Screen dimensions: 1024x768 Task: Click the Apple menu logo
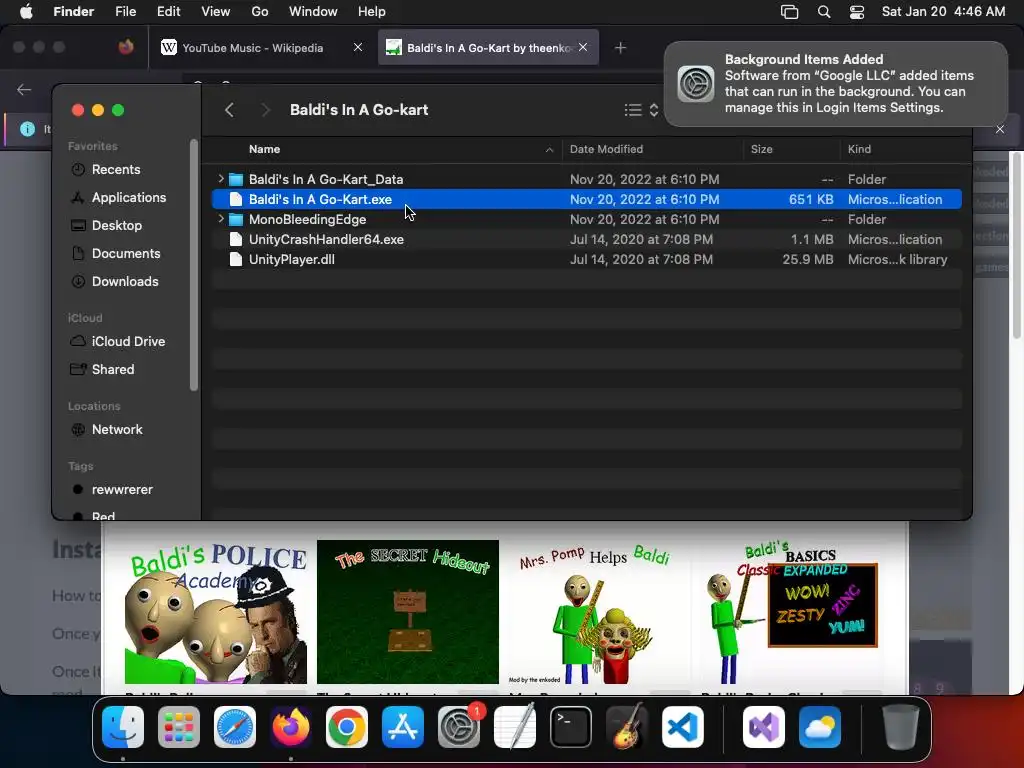click(26, 12)
